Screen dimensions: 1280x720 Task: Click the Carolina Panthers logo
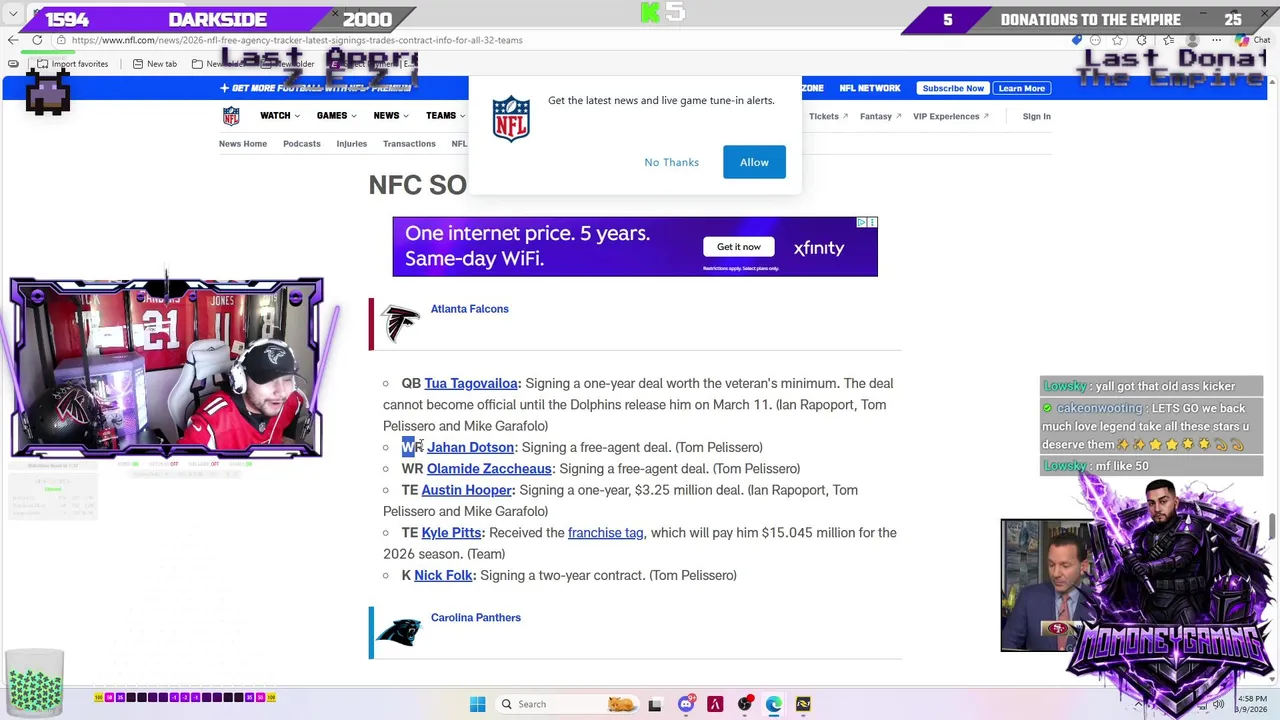pos(399,632)
